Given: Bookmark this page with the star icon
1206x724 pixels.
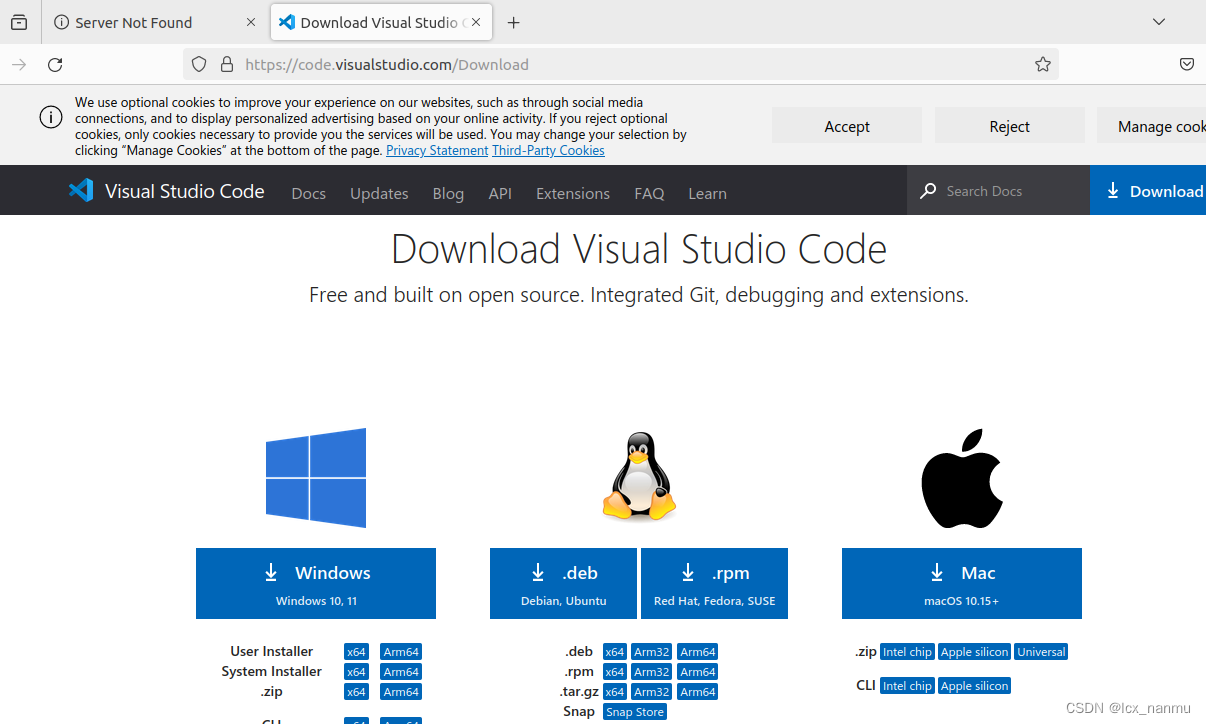Looking at the screenshot, I should tap(1043, 64).
